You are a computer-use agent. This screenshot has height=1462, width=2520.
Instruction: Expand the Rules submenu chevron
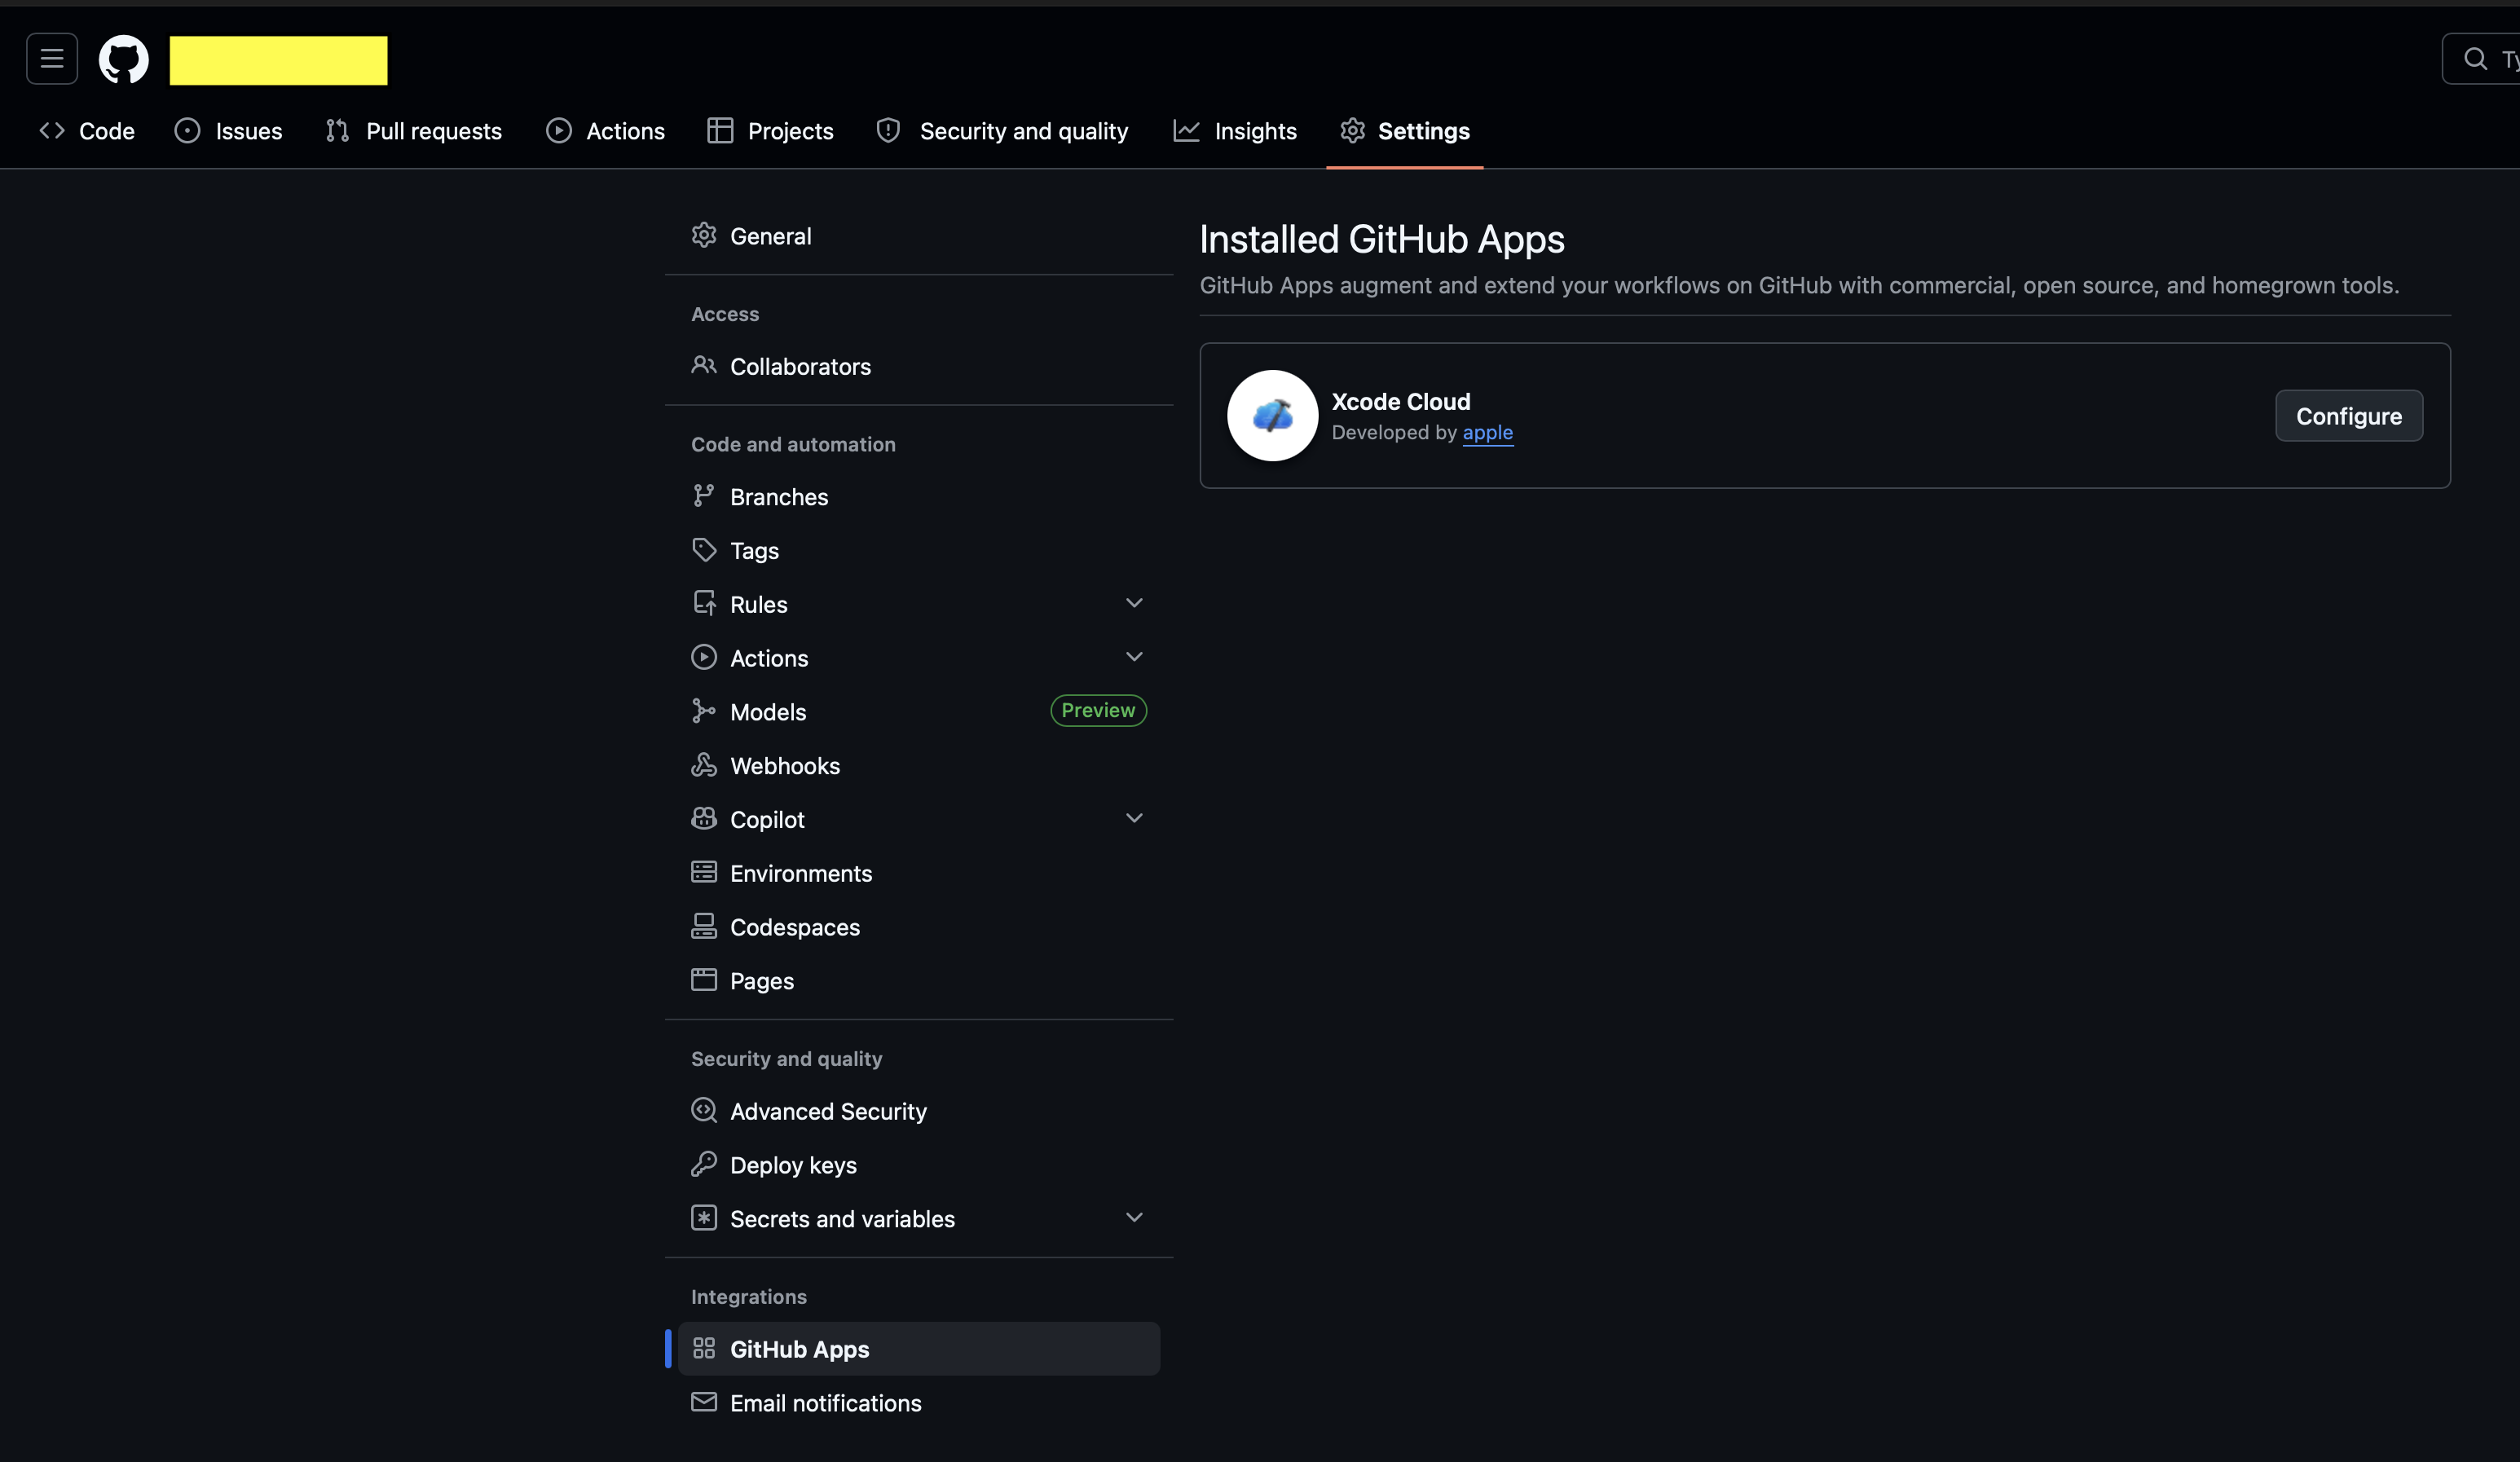[x=1134, y=603]
